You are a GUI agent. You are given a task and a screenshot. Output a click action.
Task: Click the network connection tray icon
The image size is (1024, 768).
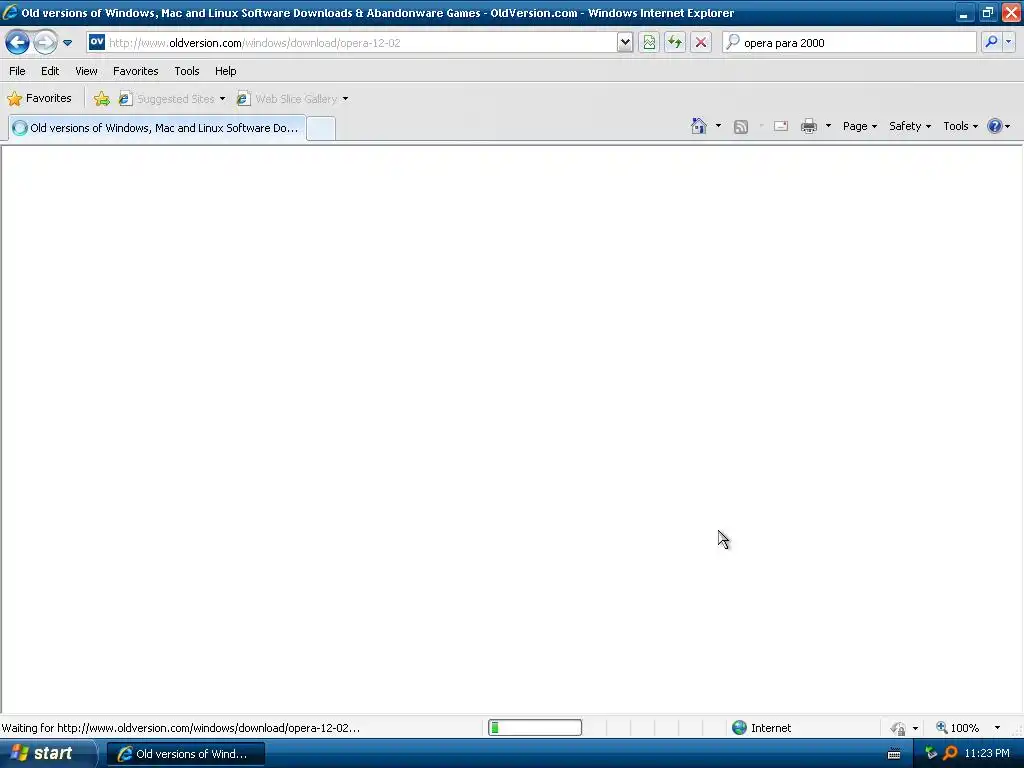931,753
